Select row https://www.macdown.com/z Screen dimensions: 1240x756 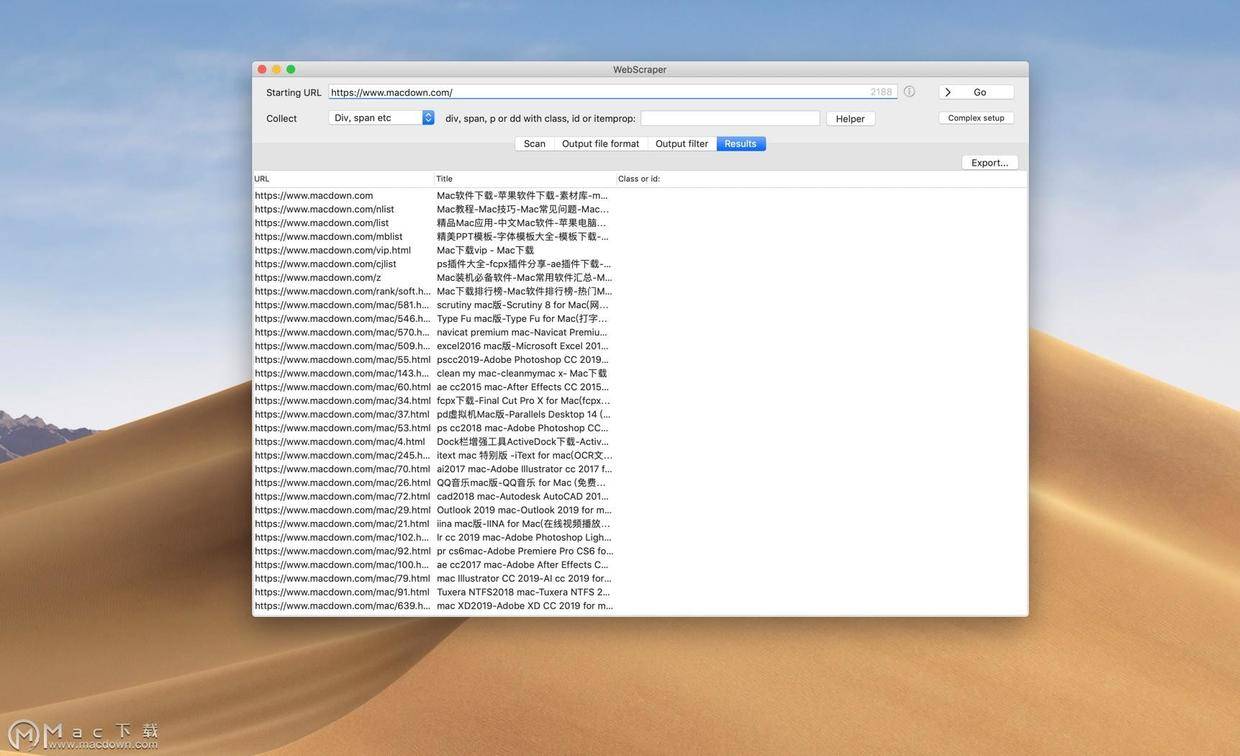point(640,278)
